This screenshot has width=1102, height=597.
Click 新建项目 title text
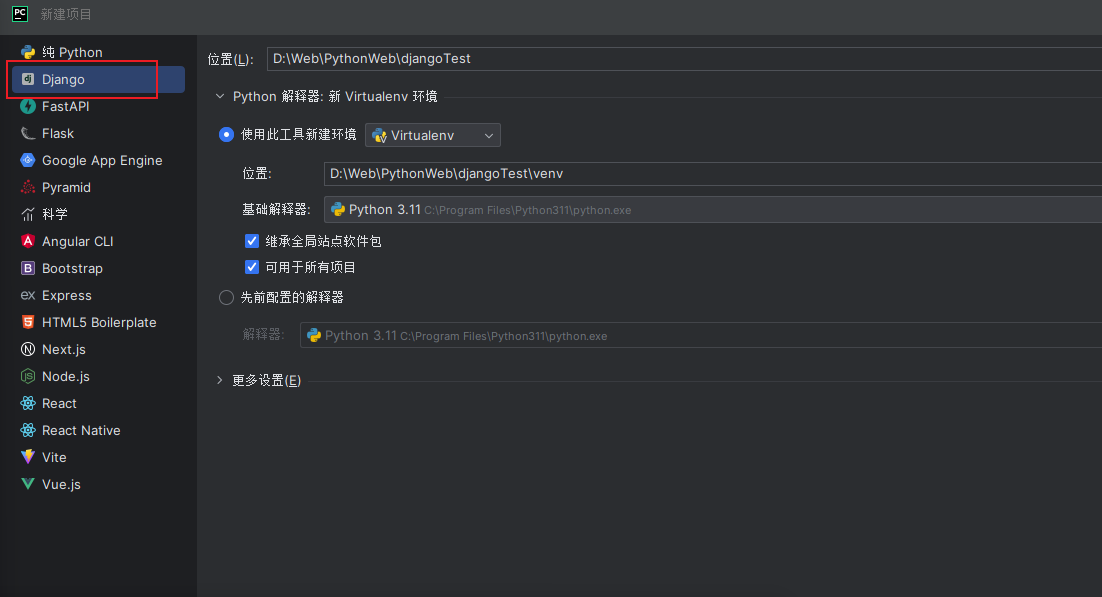pyautogui.click(x=66, y=14)
